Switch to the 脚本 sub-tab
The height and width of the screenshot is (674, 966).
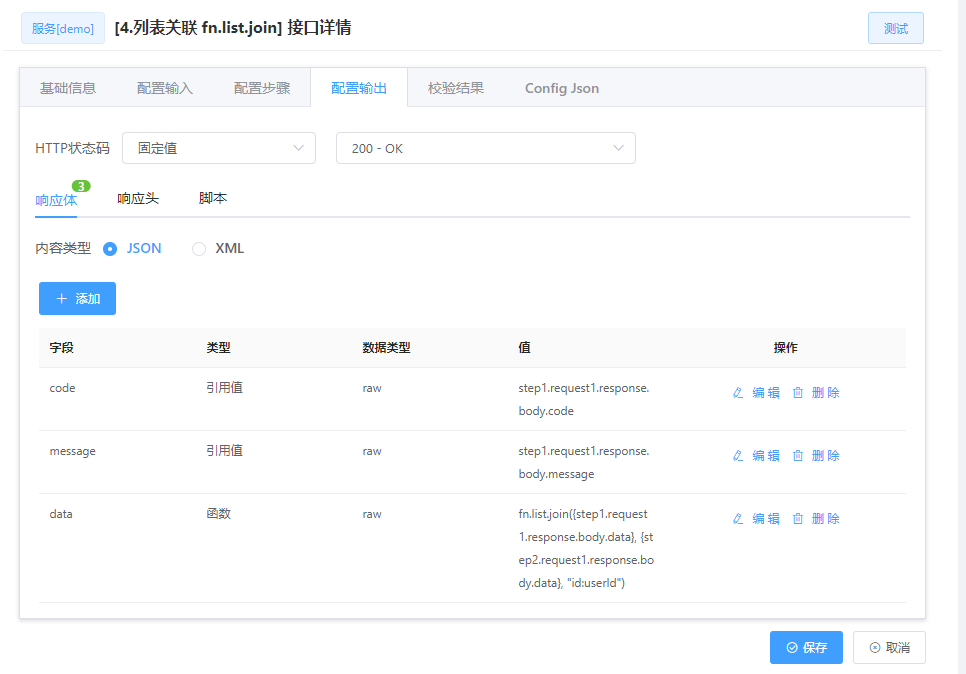pos(211,198)
